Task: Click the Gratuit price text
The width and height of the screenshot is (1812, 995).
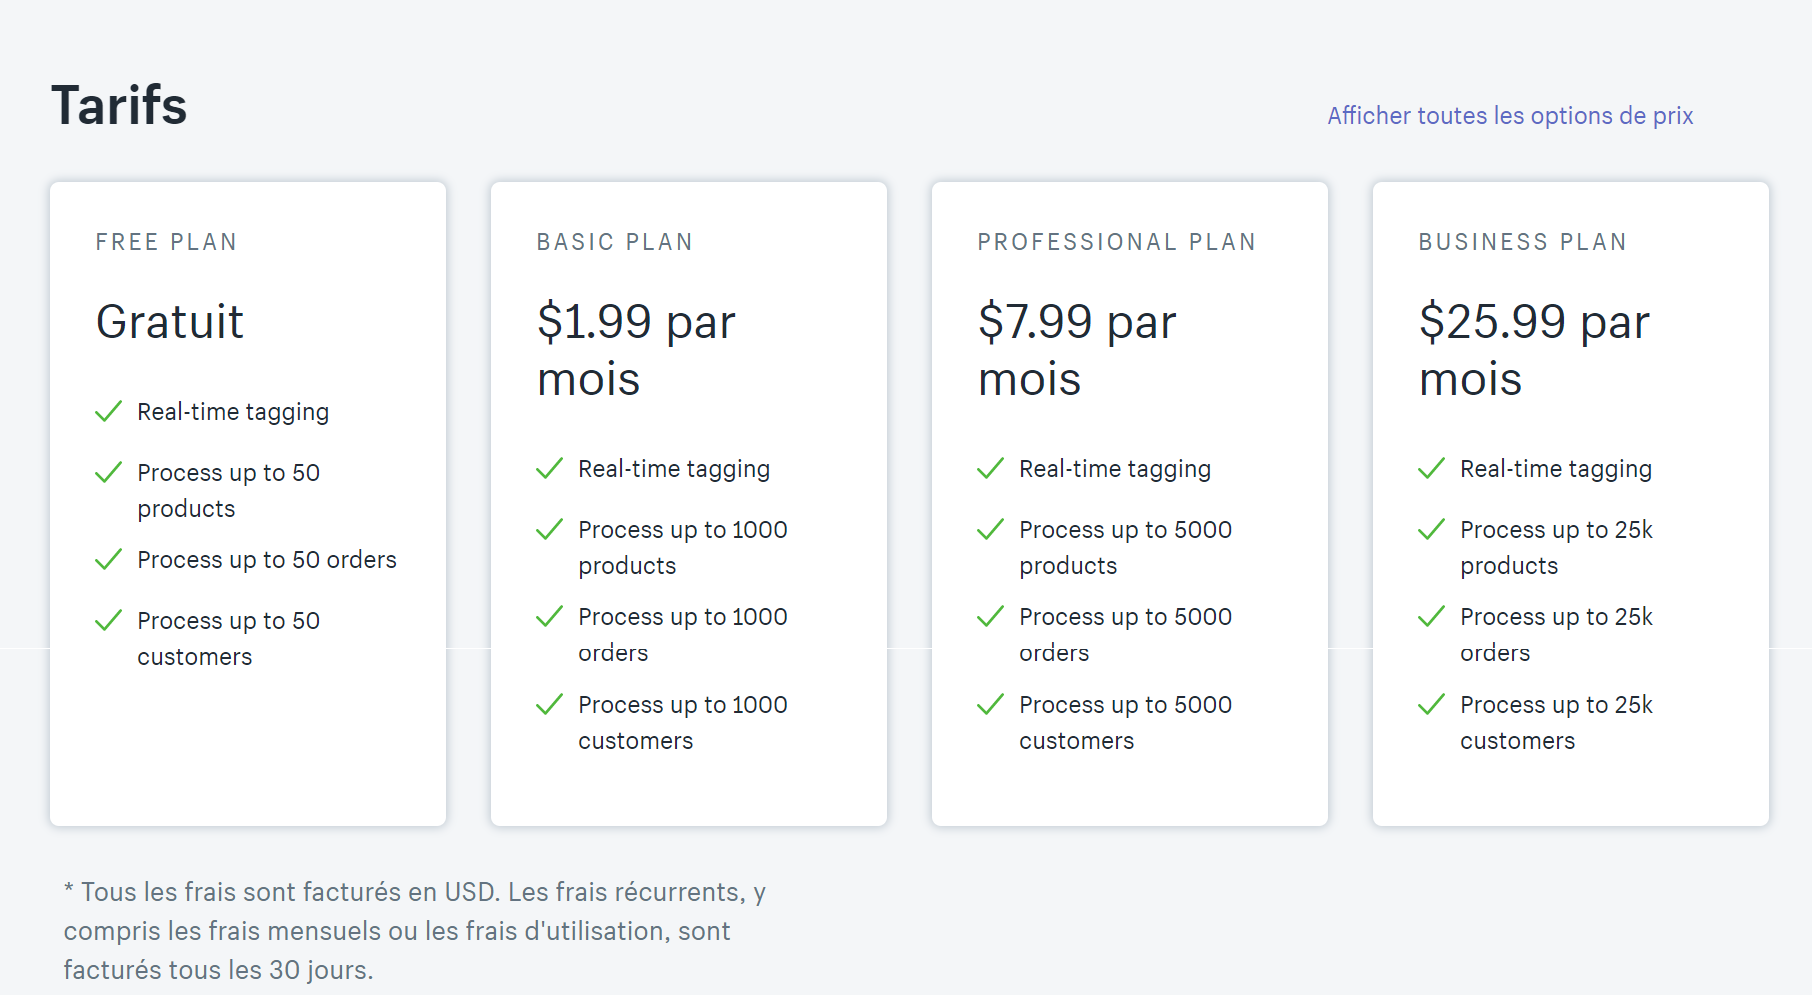Action: click(x=169, y=322)
